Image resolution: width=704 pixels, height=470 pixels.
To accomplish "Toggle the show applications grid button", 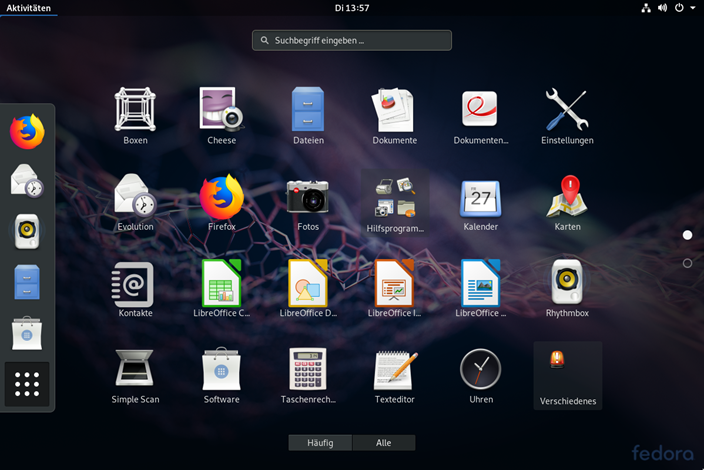I will [27, 384].
